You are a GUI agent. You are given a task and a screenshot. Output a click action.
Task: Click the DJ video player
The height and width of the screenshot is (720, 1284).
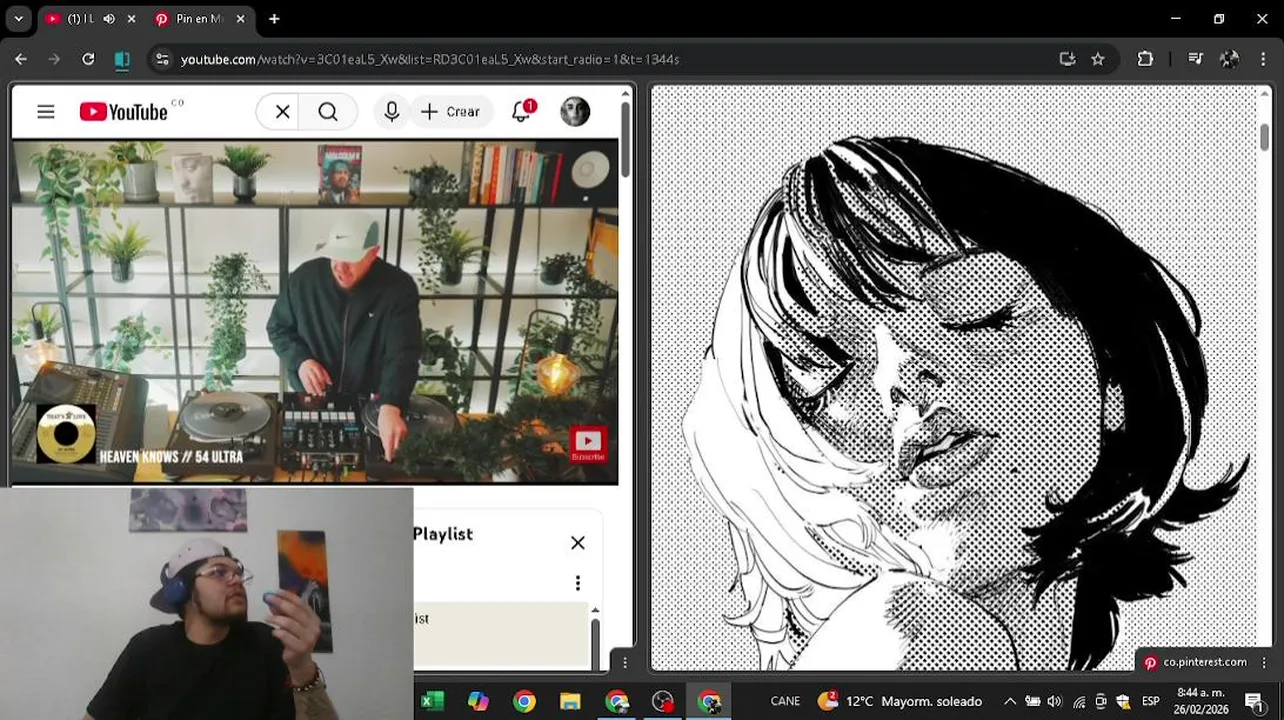[x=315, y=312]
